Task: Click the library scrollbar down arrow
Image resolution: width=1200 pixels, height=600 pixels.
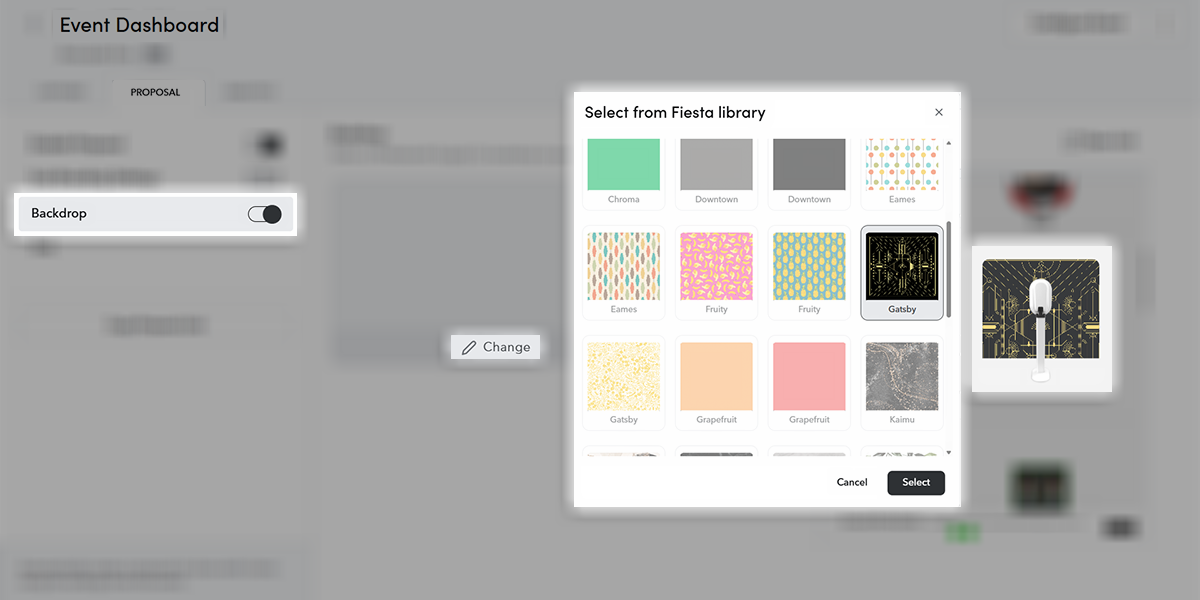Action: 949,453
